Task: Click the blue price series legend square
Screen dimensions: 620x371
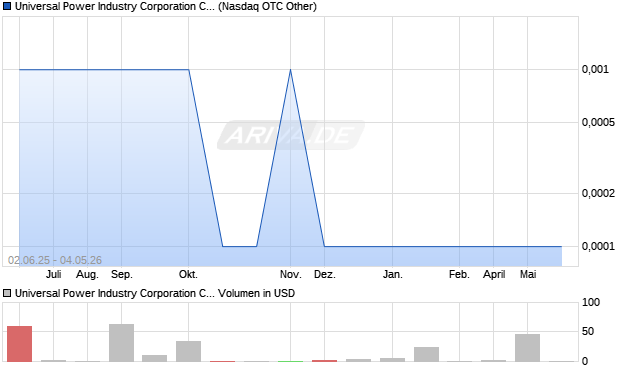Action: [7, 6]
